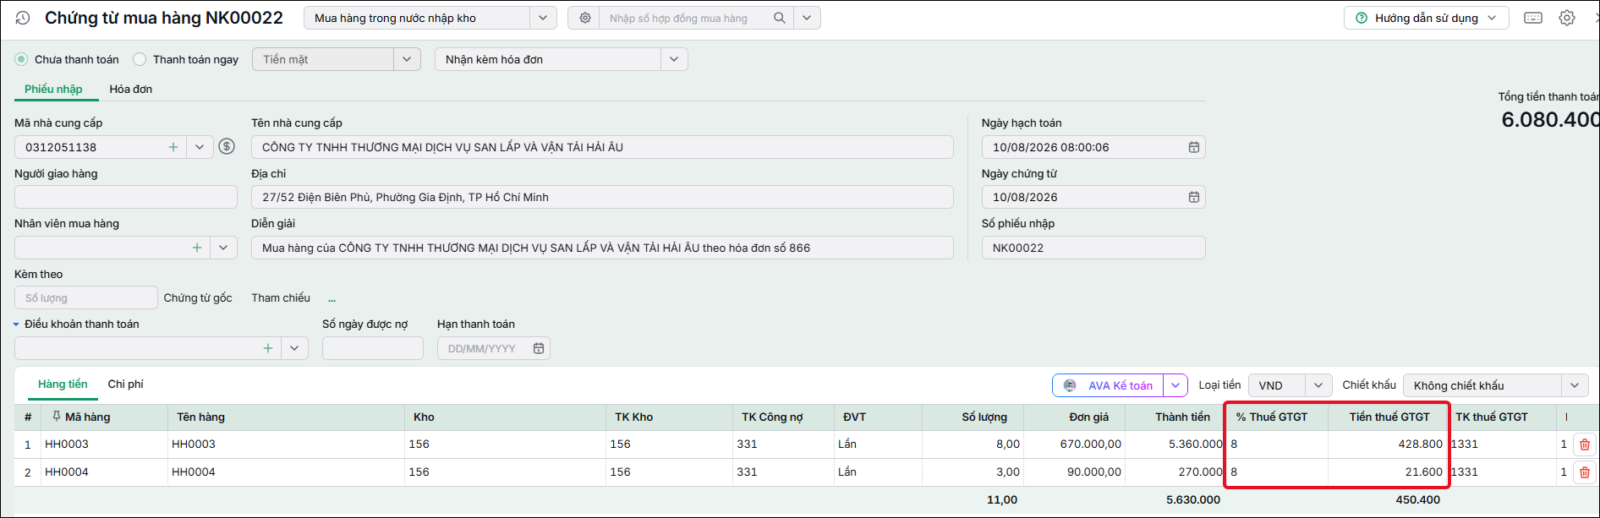Click Tiền thuế GTGT cell 428.800
Image resolution: width=1600 pixels, height=518 pixels.
(1387, 444)
